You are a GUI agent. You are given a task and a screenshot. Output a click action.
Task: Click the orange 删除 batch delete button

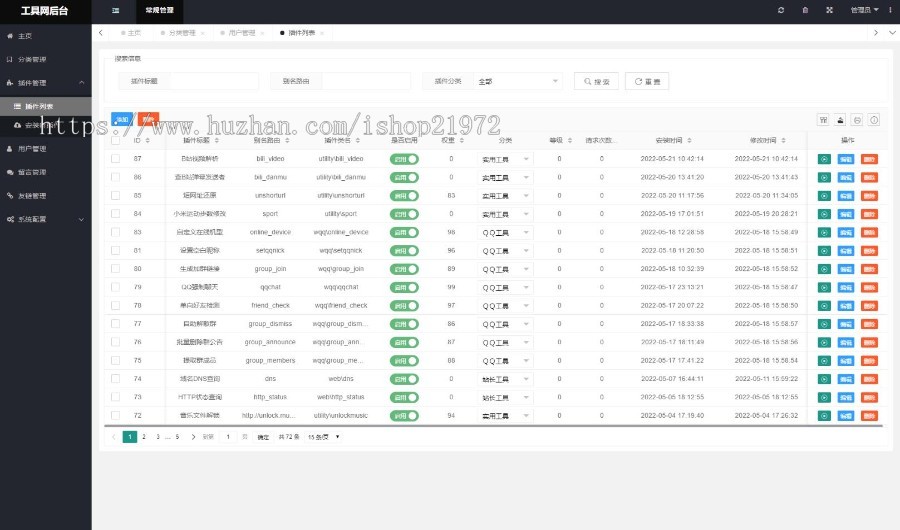[148, 119]
